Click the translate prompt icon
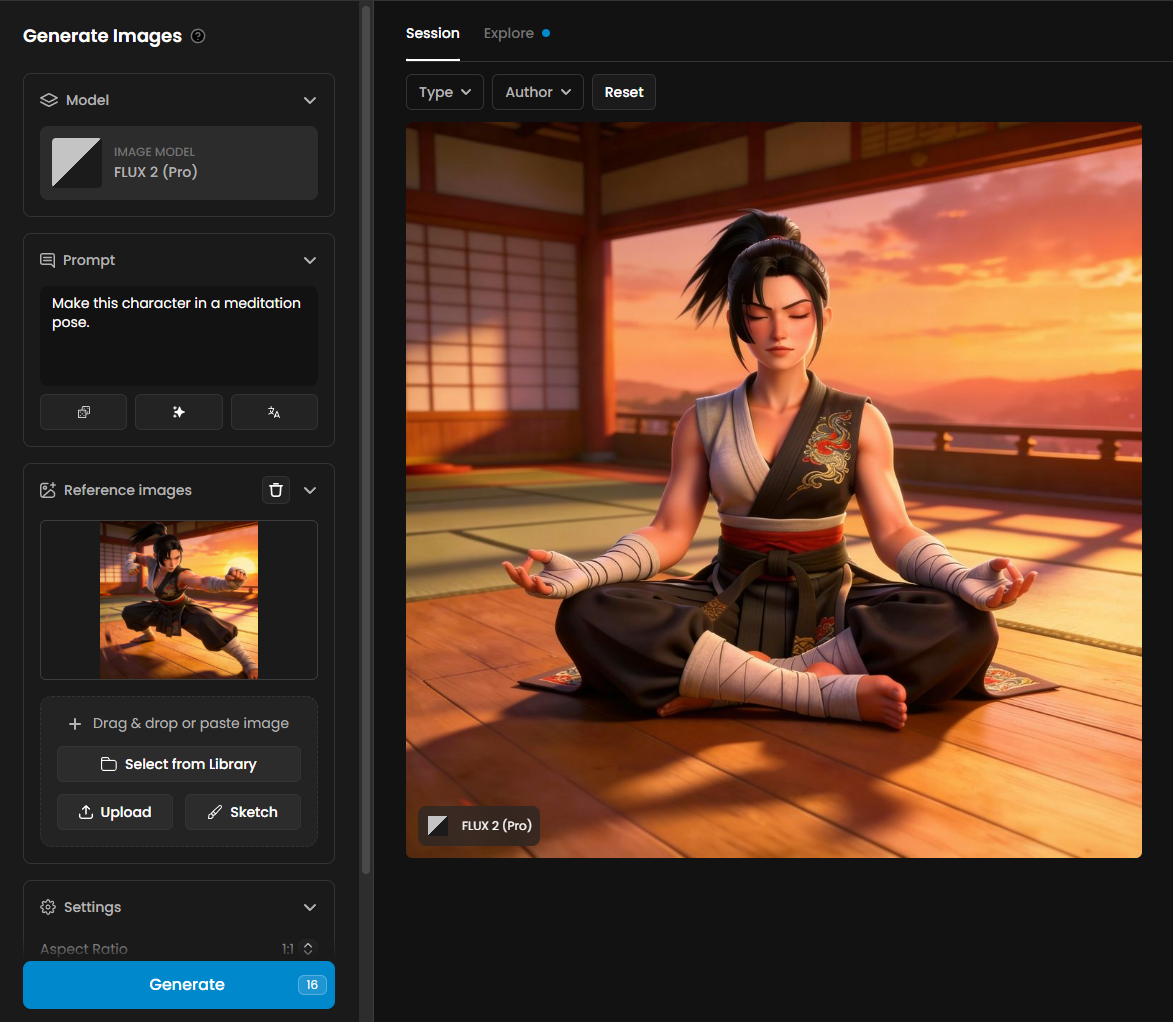 [x=274, y=412]
